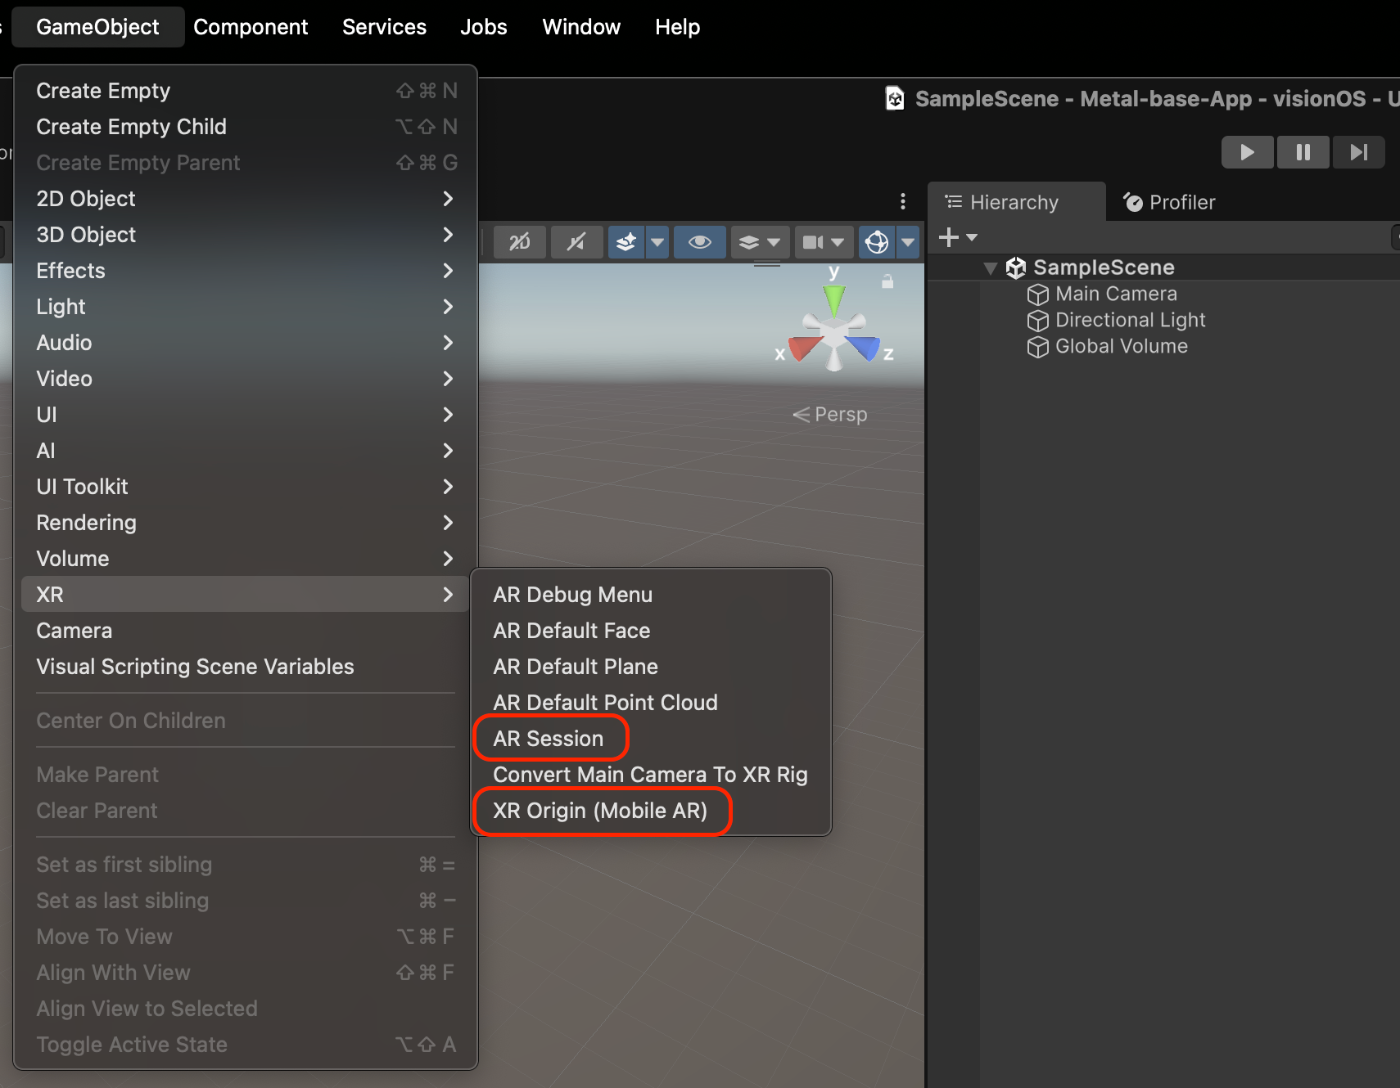Screen dimensions: 1400x1088
Task: Open the Video submenu entry
Action: click(x=246, y=379)
